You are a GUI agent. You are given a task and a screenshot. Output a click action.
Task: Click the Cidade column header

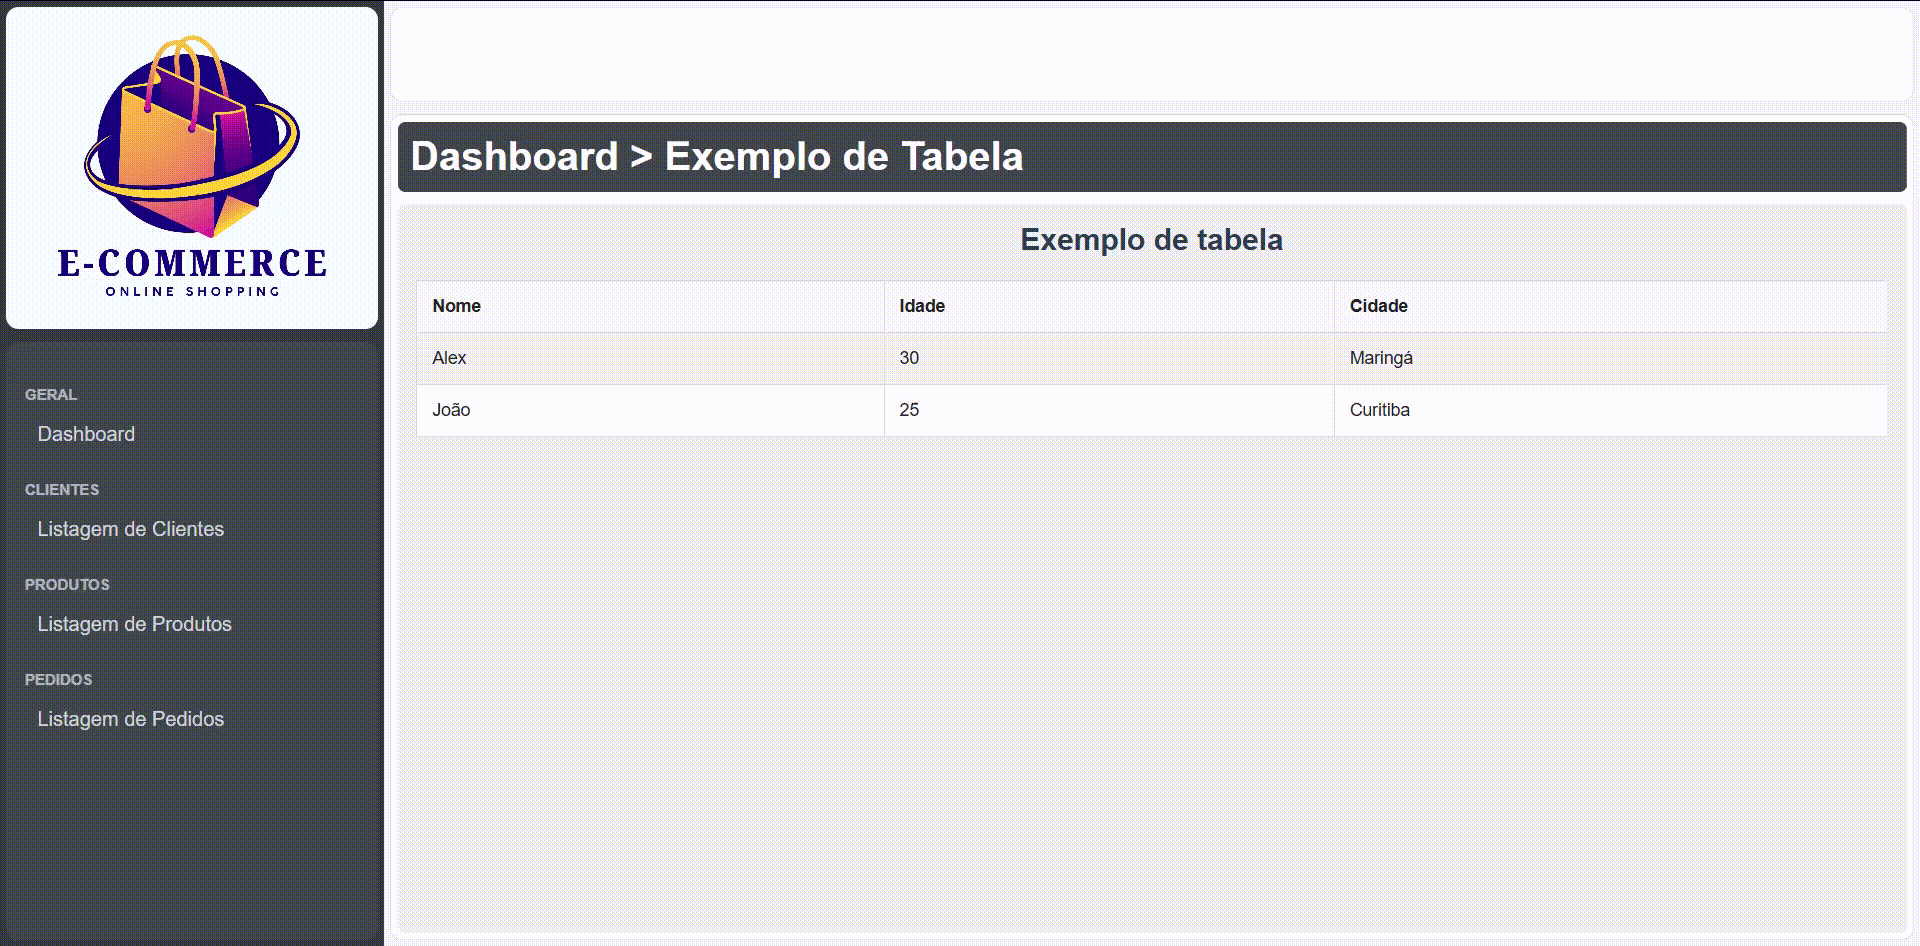pos(1380,306)
